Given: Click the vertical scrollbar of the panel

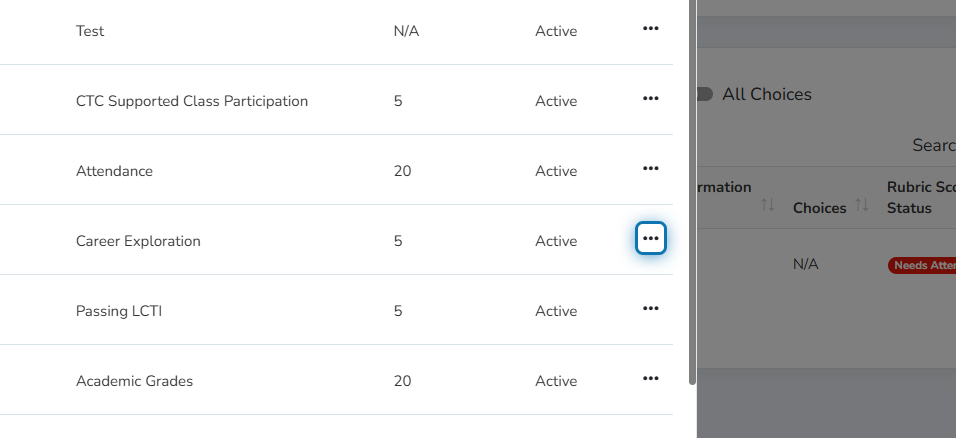Looking at the screenshot, I should pos(692,192).
